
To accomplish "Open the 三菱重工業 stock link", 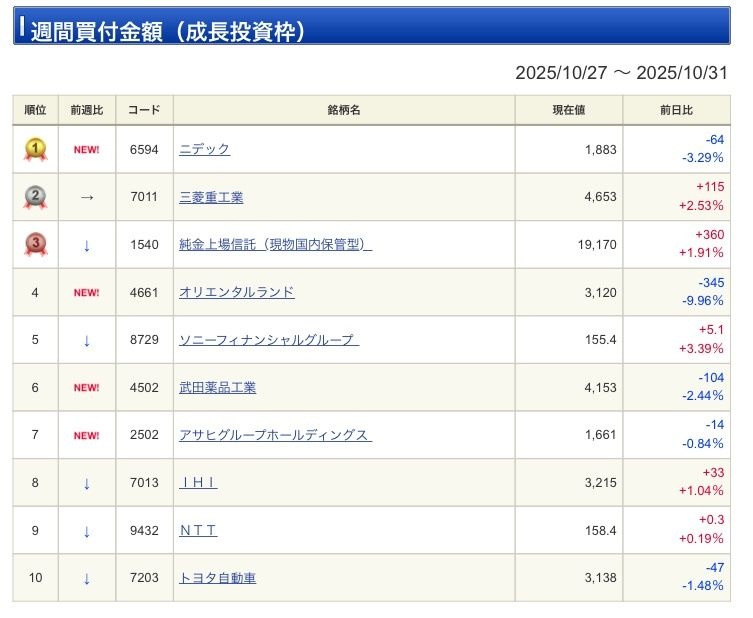I will (x=211, y=198).
